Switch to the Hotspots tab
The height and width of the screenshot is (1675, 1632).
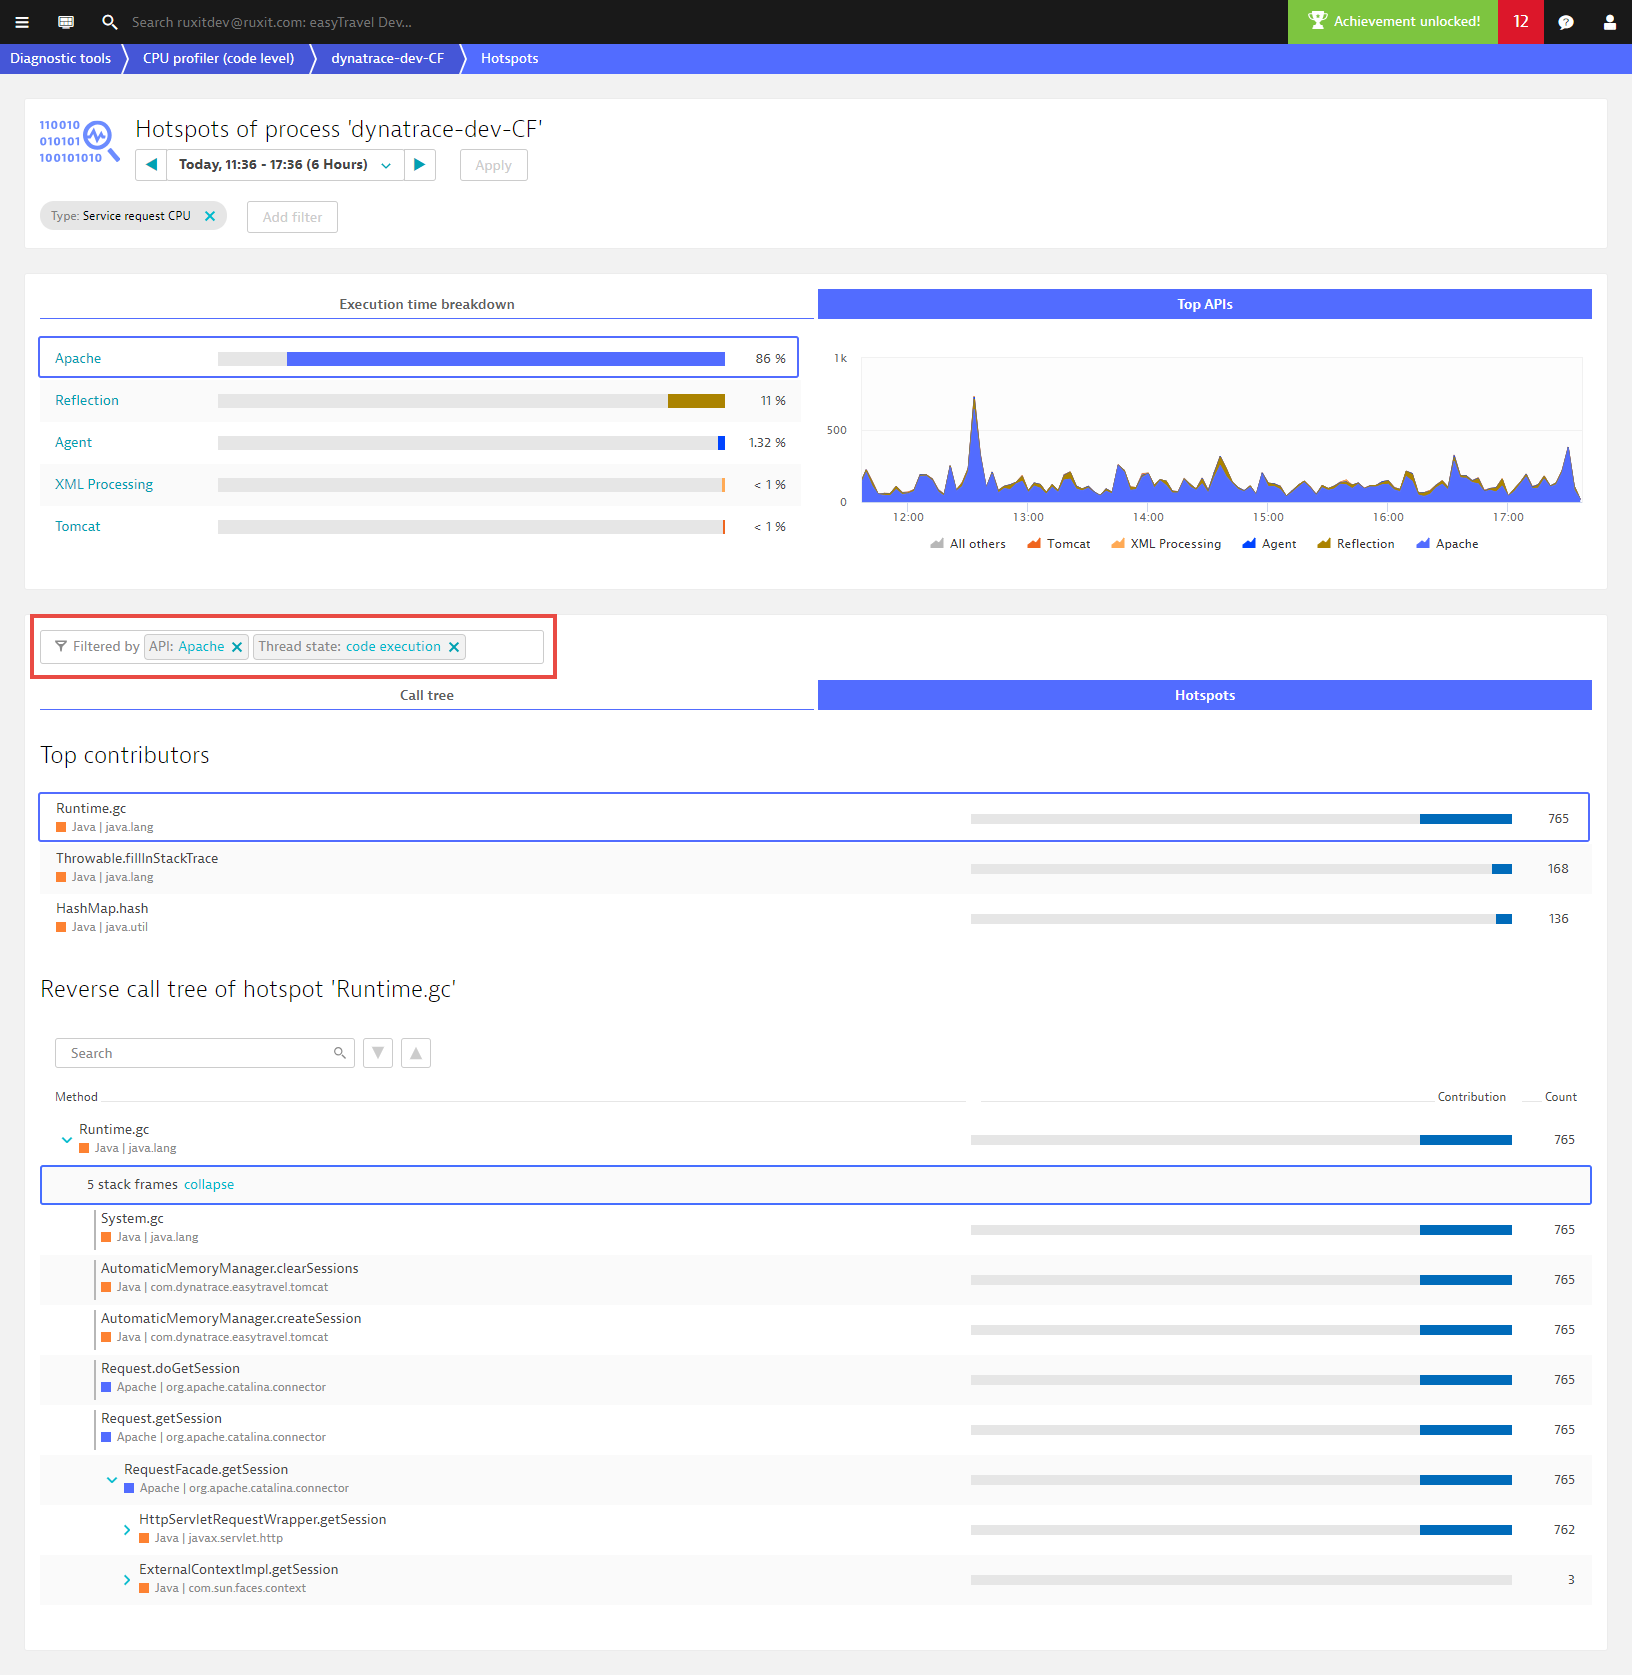point(1204,695)
